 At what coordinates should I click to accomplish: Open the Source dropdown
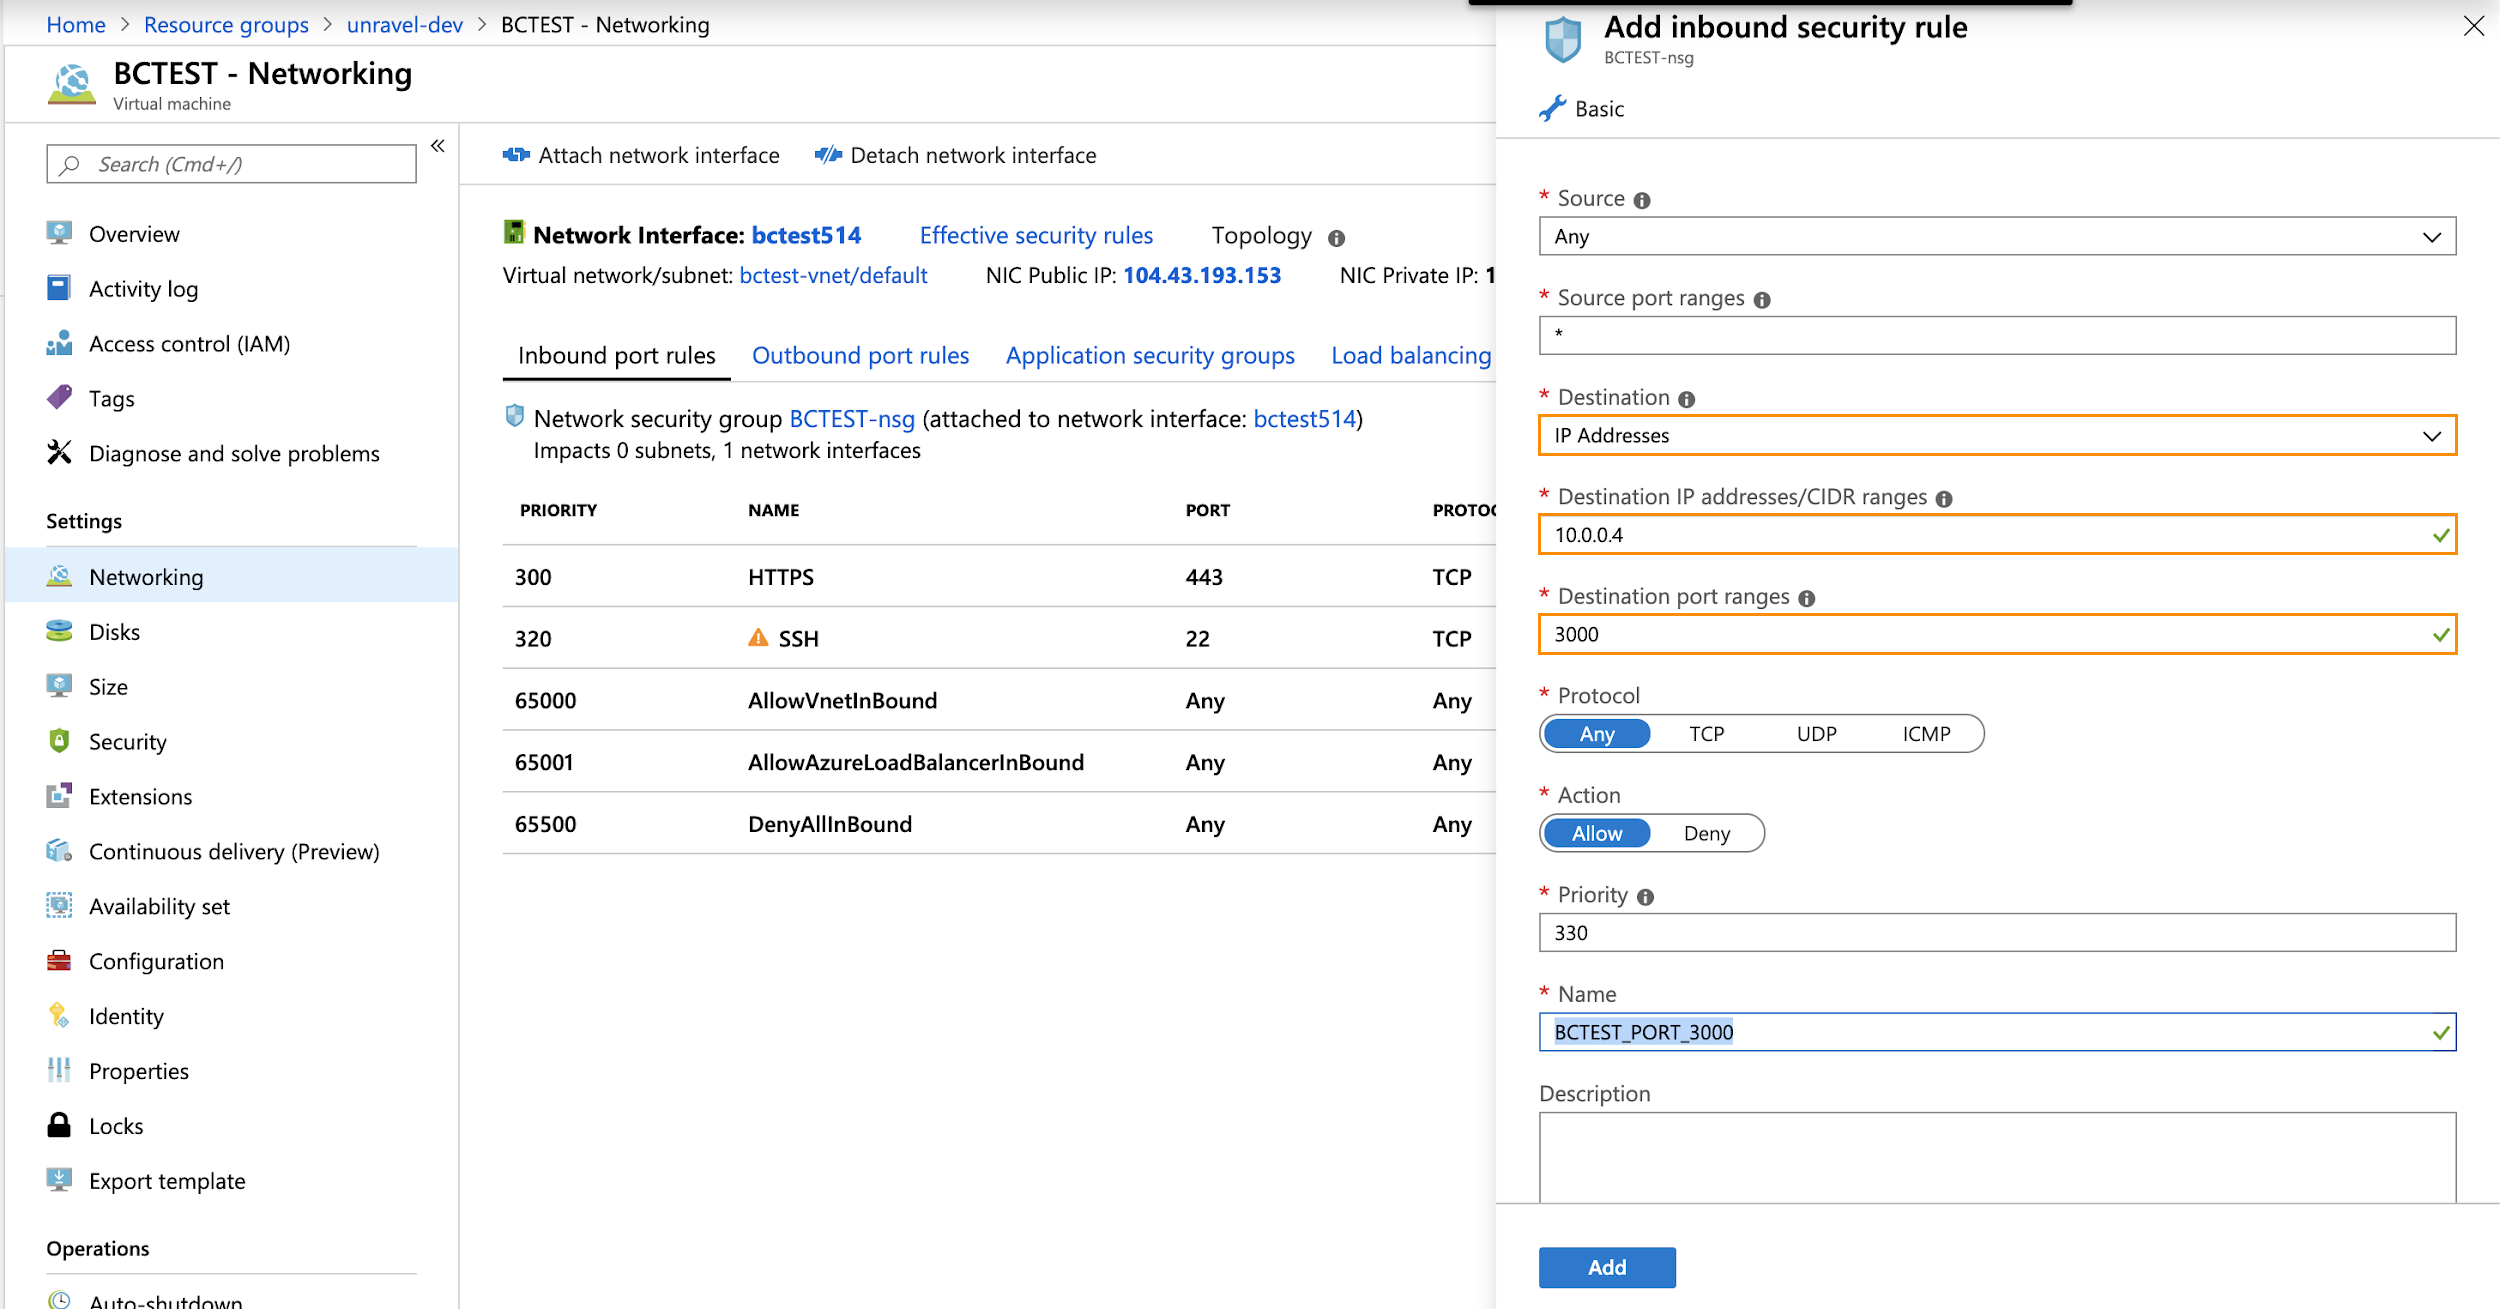(1997, 236)
